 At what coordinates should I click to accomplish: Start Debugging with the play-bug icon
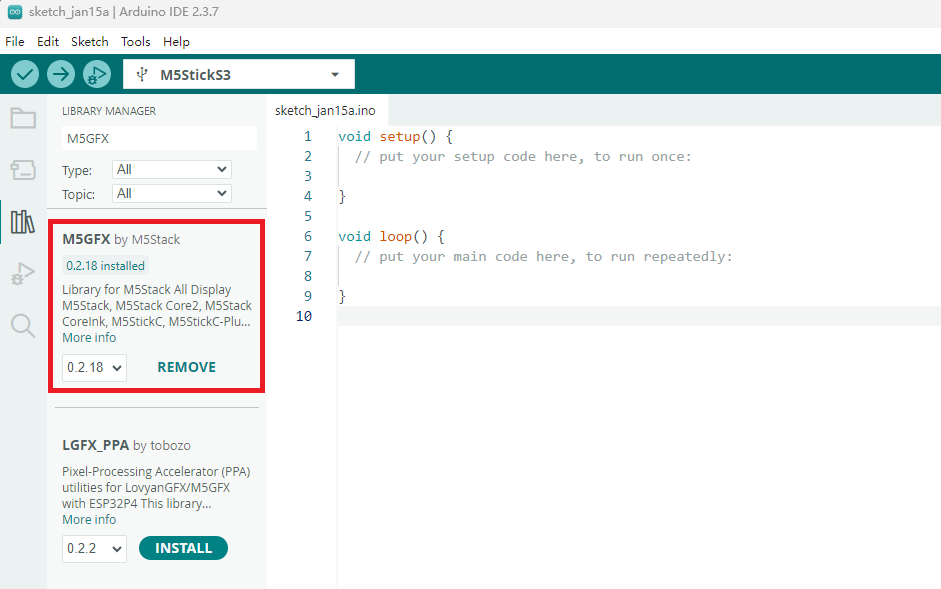(x=97, y=74)
